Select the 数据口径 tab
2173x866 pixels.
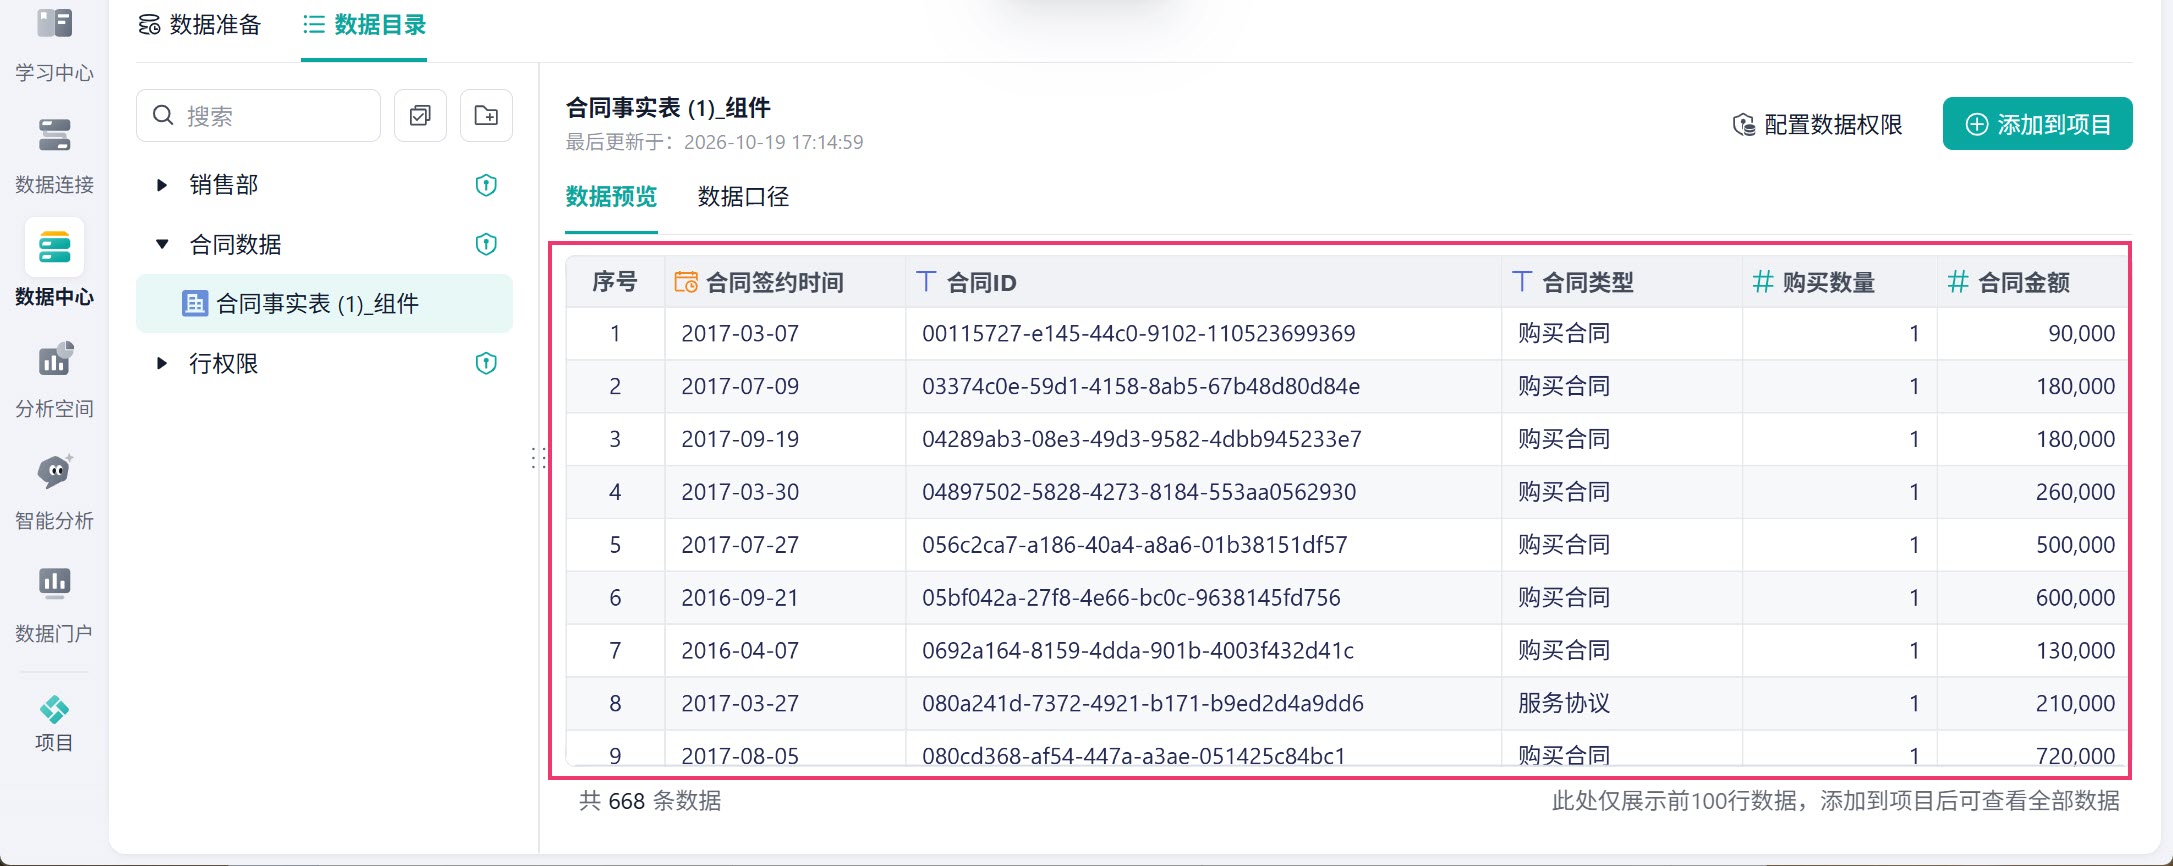[743, 197]
